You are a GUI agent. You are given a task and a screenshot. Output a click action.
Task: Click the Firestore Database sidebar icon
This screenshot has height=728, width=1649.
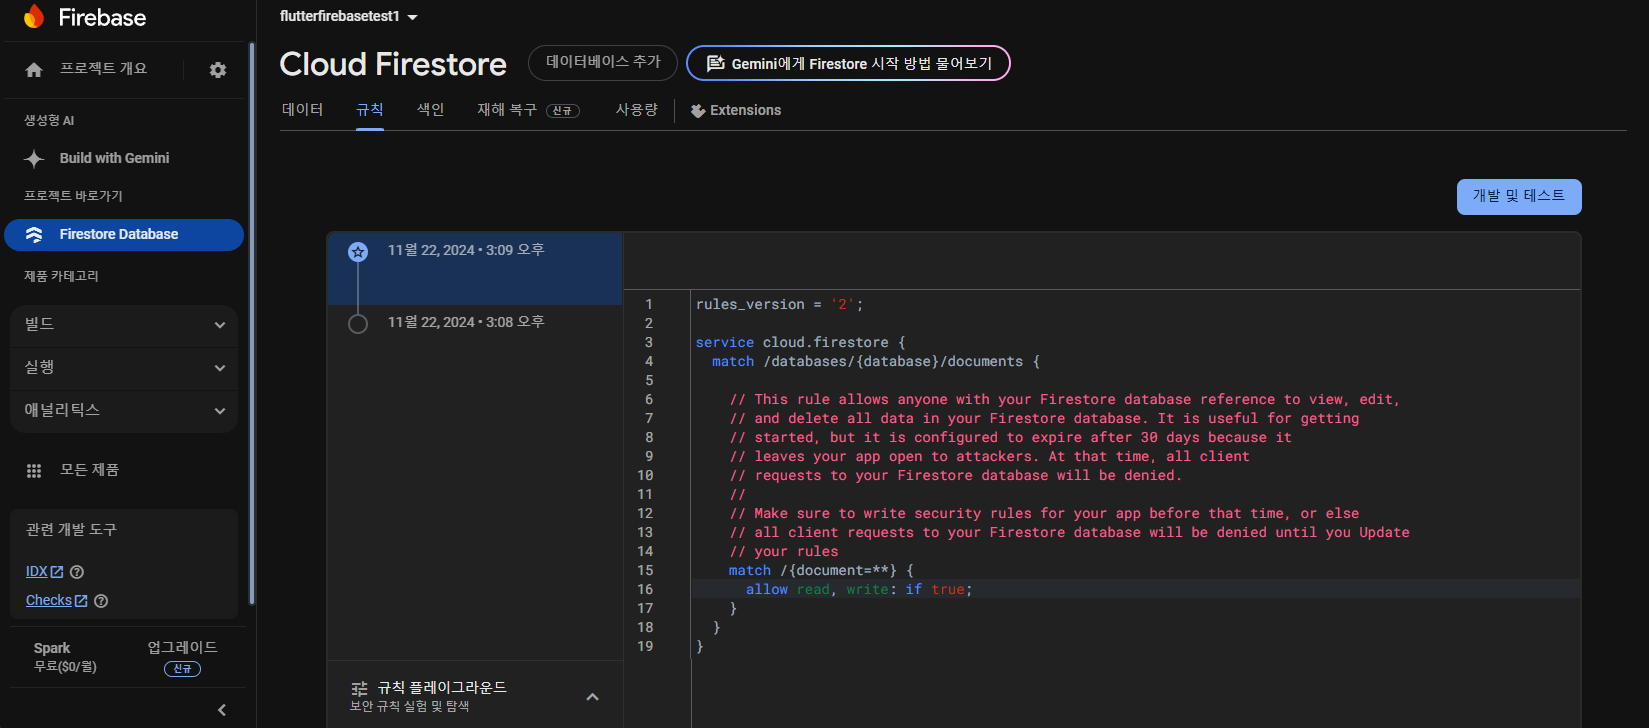point(34,234)
